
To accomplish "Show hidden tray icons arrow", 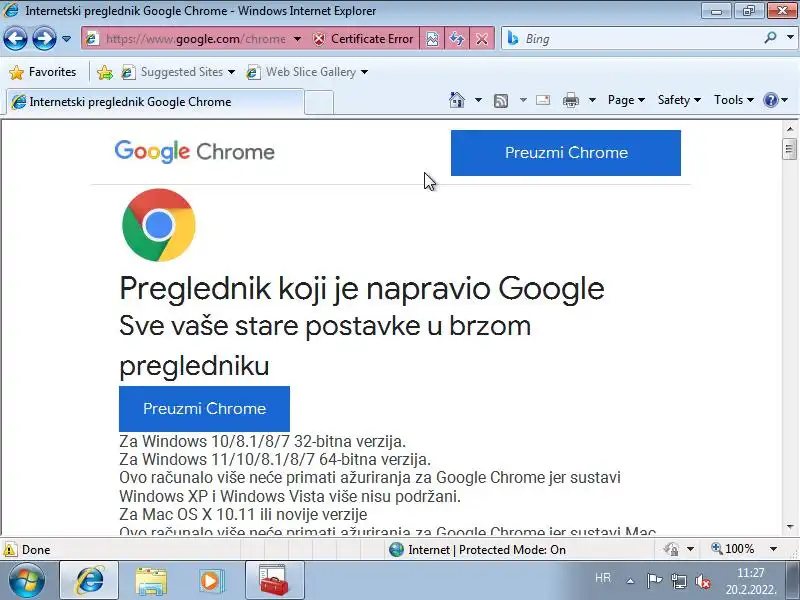I will (x=630, y=581).
